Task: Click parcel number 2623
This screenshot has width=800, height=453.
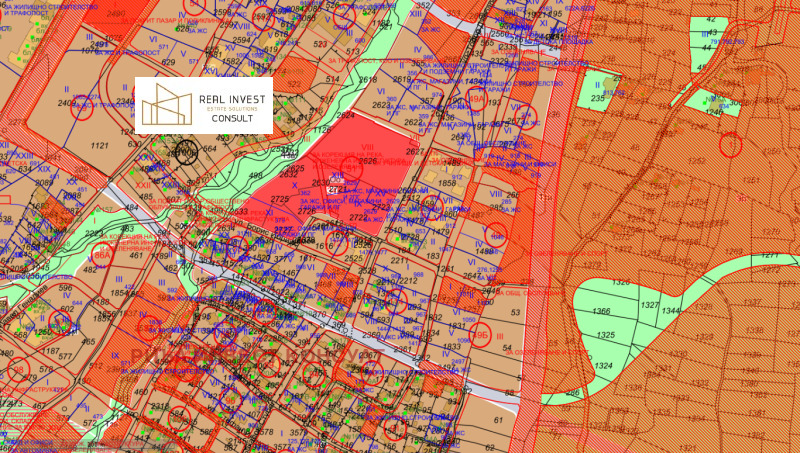Action: point(381,106)
